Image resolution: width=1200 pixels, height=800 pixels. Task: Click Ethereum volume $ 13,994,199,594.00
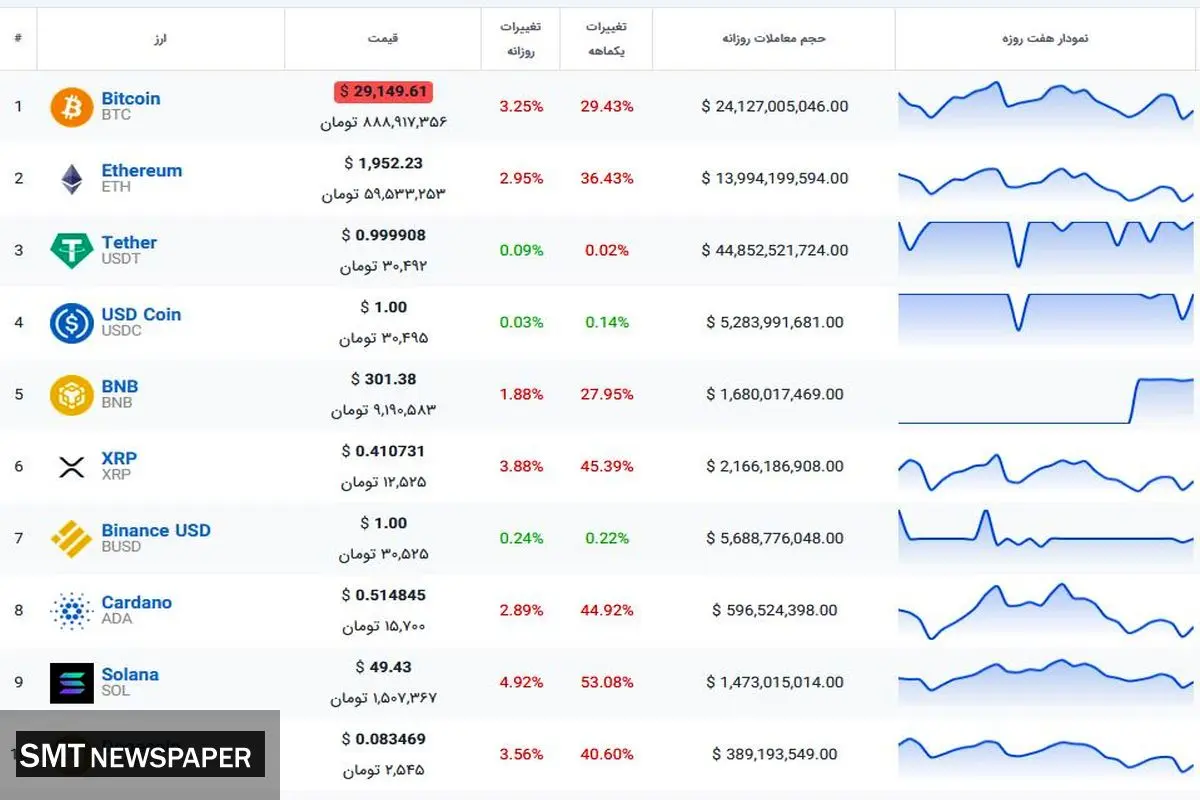pos(774,178)
